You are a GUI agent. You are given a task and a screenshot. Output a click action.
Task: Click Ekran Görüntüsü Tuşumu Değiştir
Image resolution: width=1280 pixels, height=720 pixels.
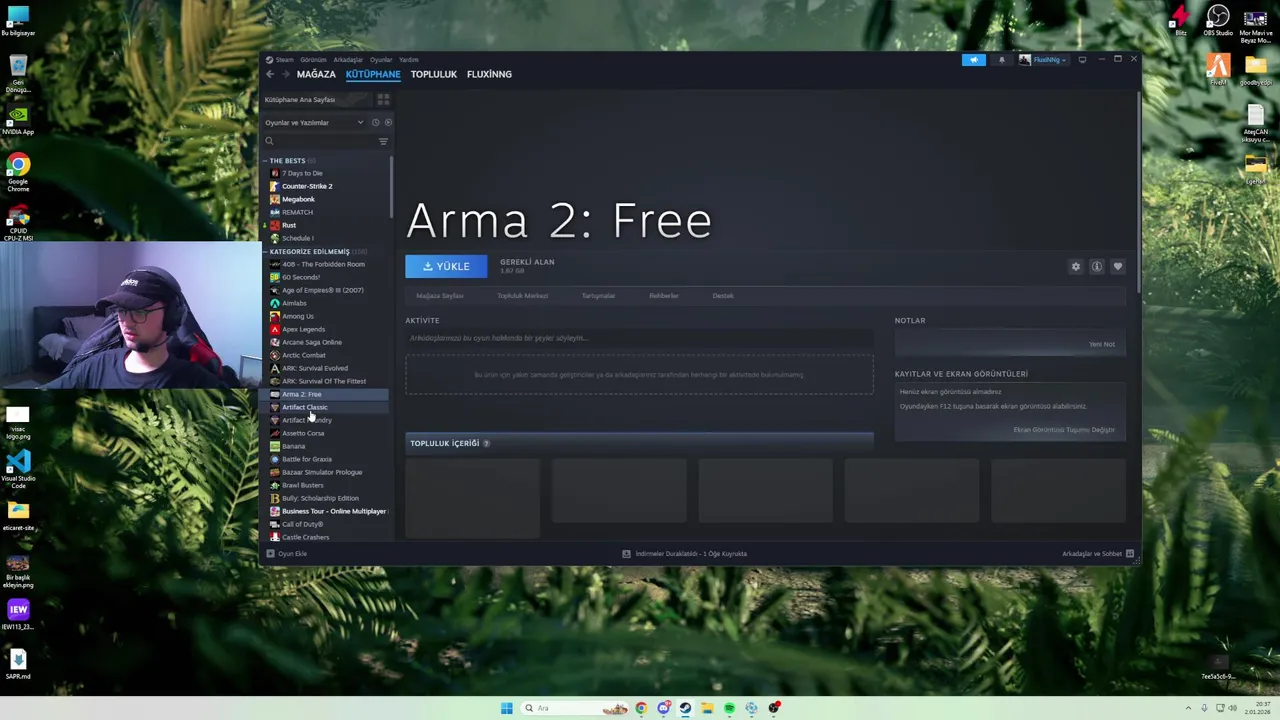tap(1064, 430)
